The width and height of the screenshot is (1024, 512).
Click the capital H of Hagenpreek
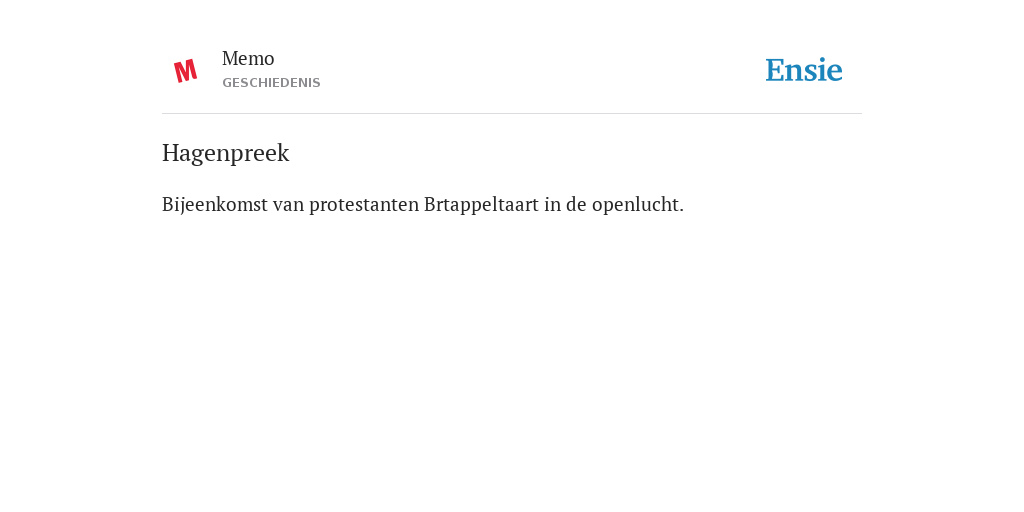(x=170, y=153)
